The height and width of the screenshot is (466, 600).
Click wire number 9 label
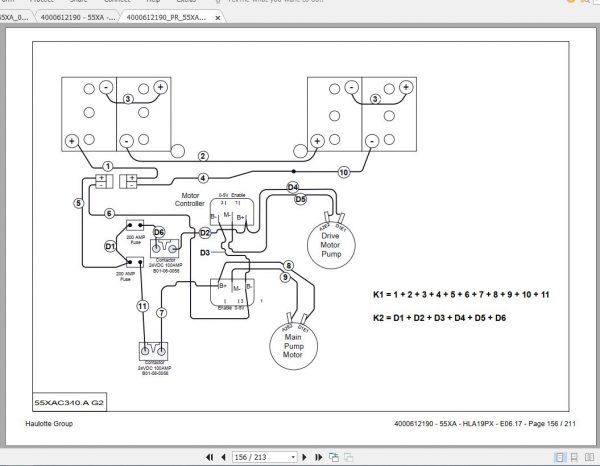pyautogui.click(x=285, y=277)
